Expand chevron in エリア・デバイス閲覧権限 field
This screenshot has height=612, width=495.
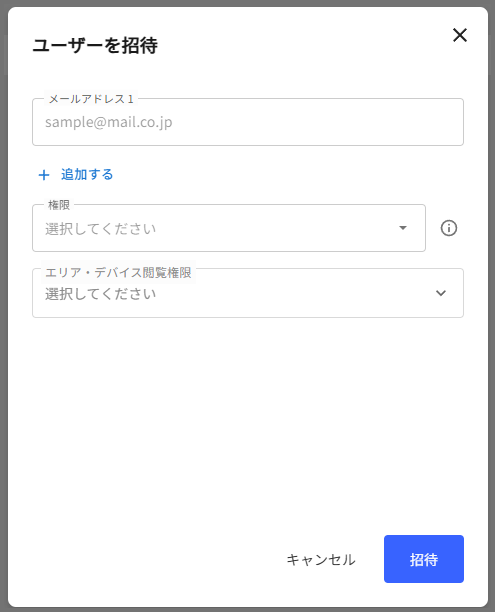pos(441,293)
